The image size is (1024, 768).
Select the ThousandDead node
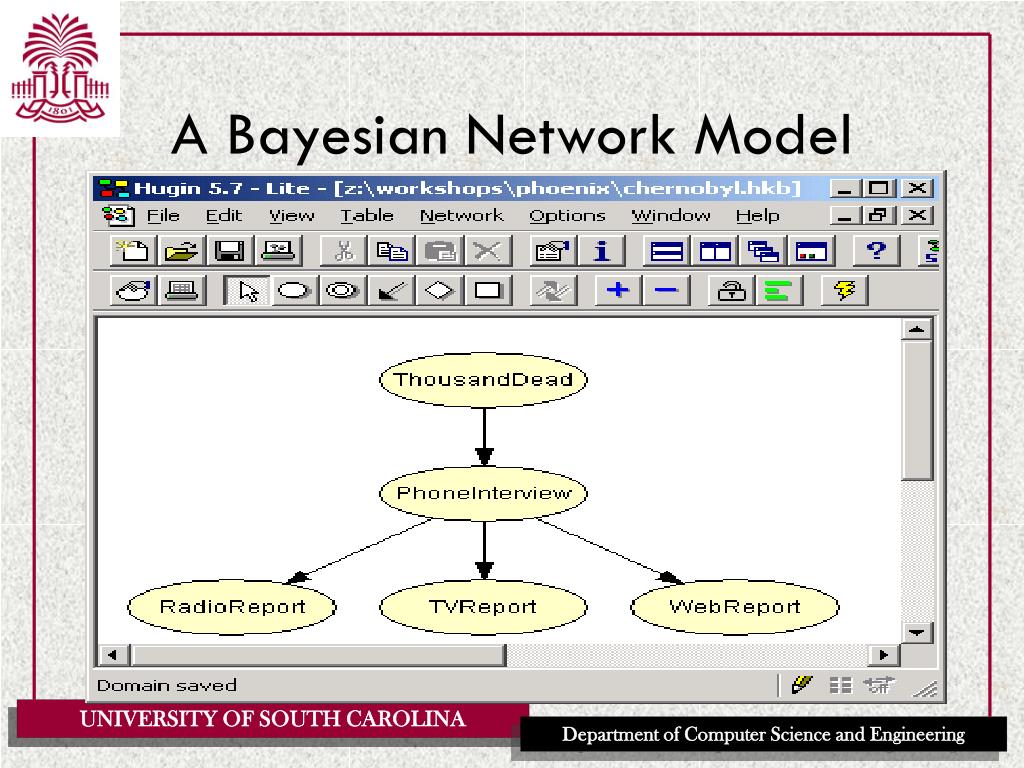pos(483,379)
